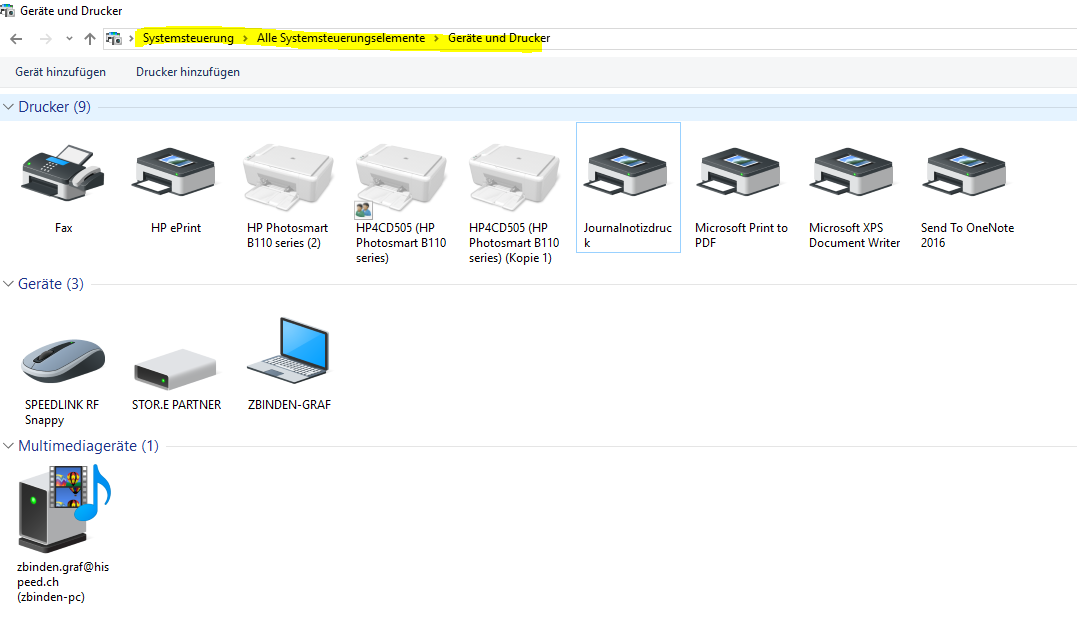
Task: Click Gerät hinzufügen
Action: click(60, 72)
